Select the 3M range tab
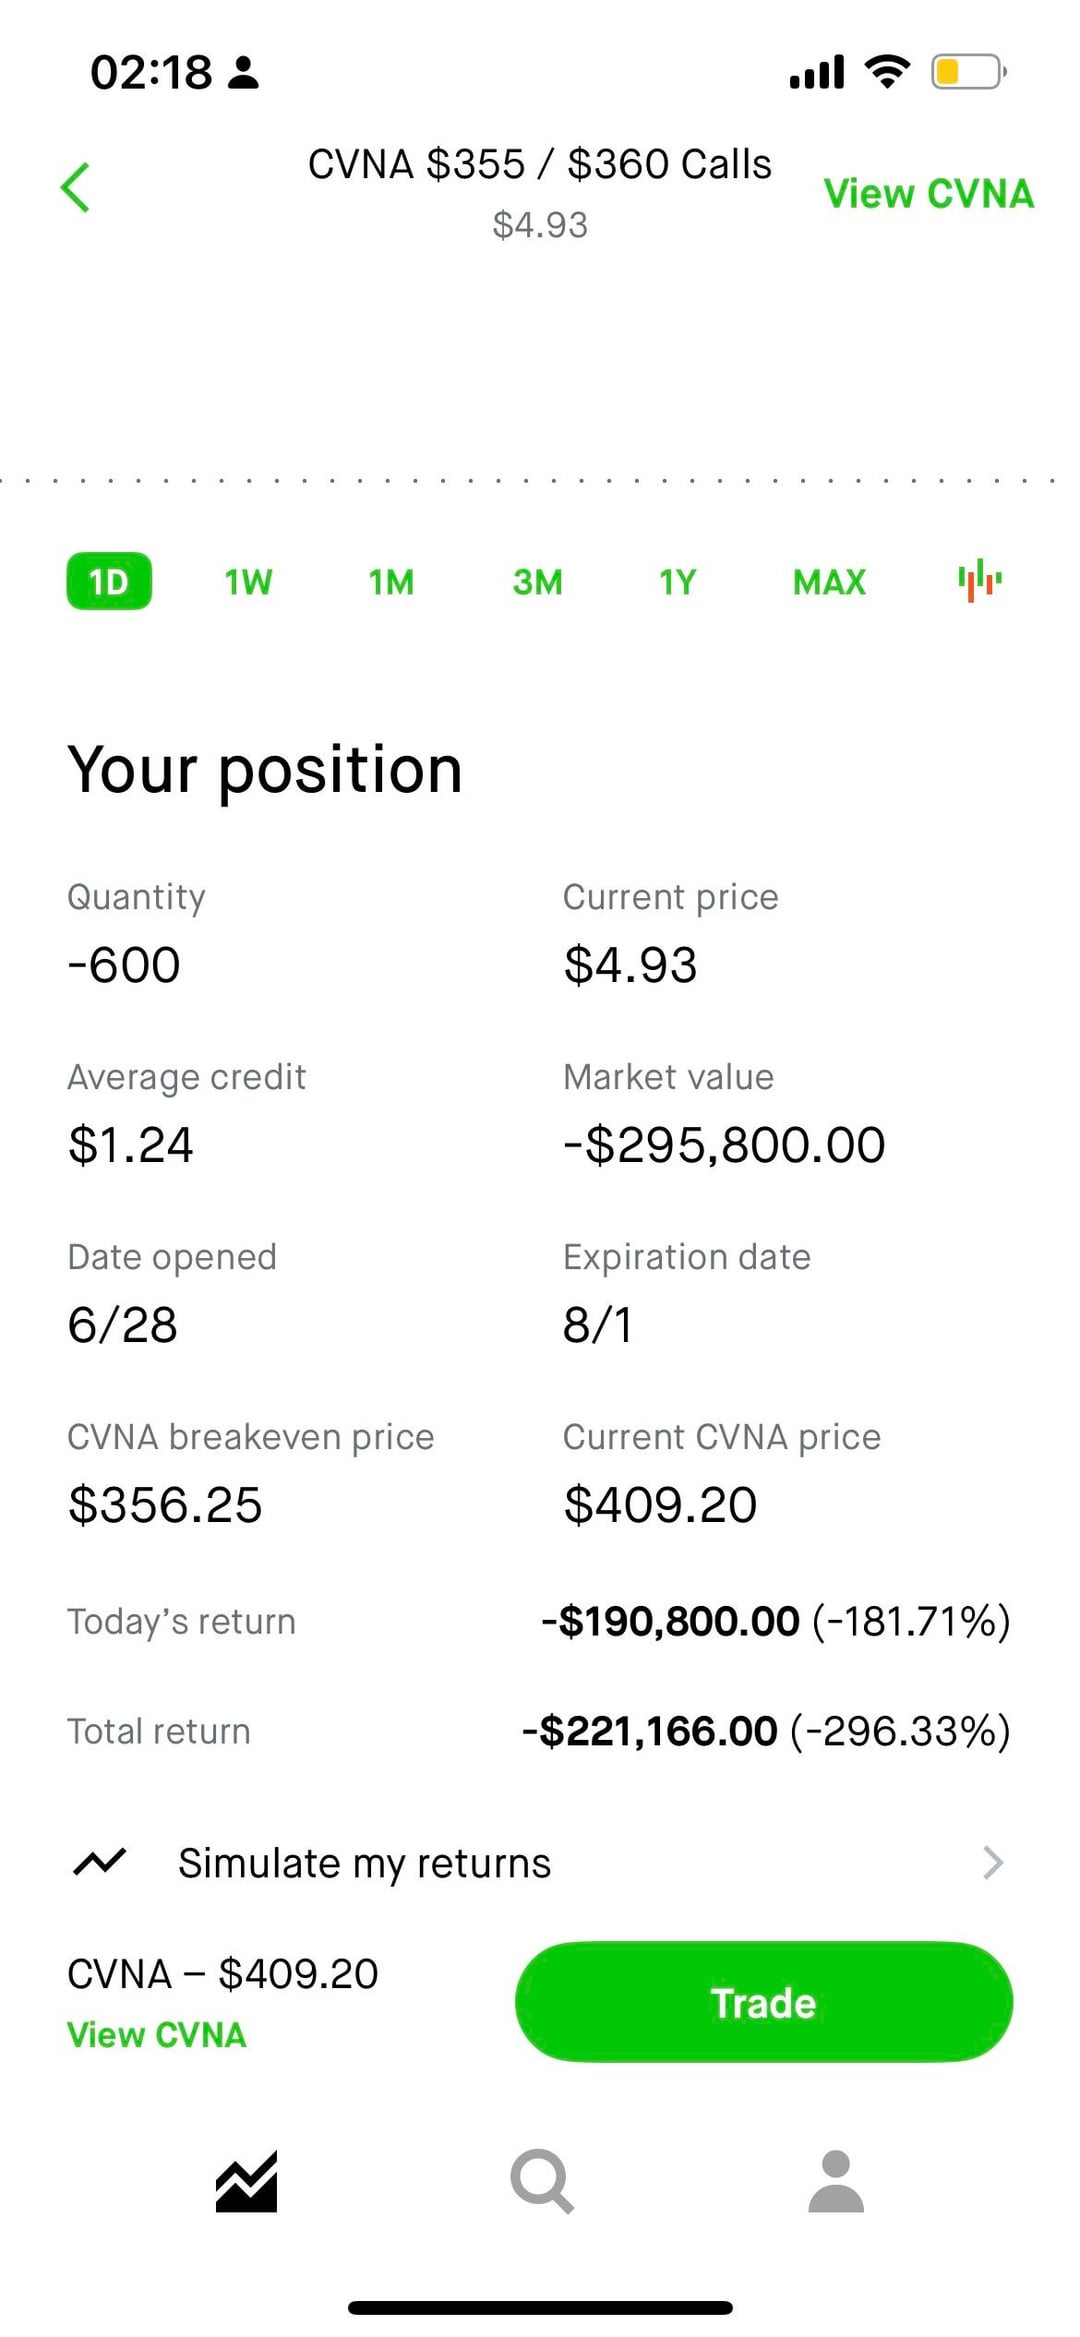The width and height of the screenshot is (1080, 2337). click(537, 581)
